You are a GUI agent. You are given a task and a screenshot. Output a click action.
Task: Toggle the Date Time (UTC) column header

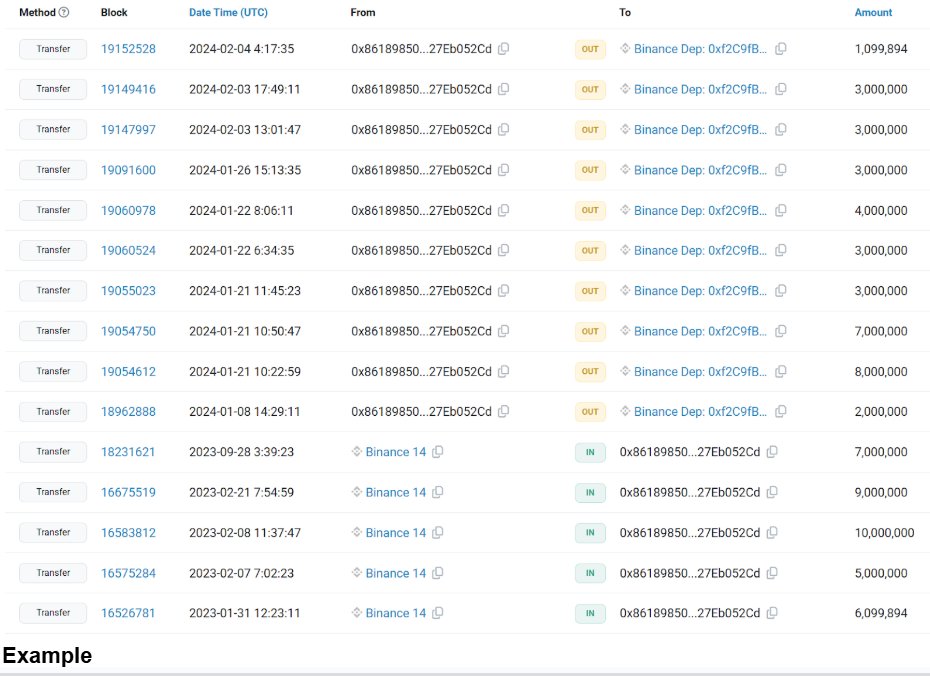[228, 12]
